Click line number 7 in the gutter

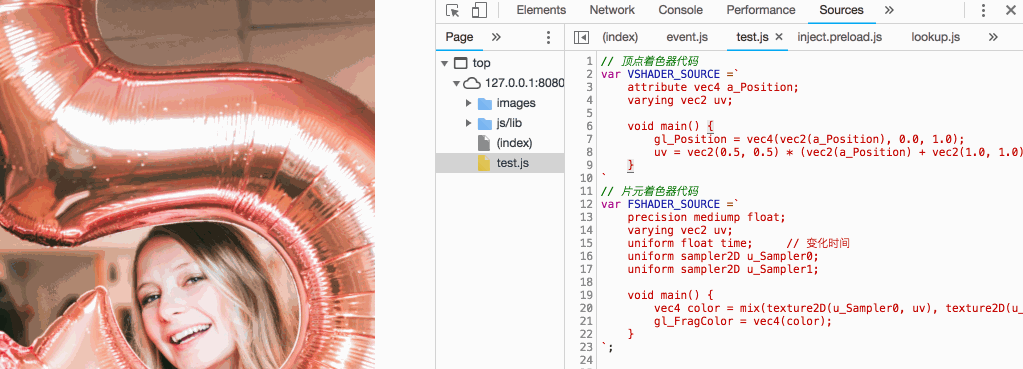click(589, 140)
